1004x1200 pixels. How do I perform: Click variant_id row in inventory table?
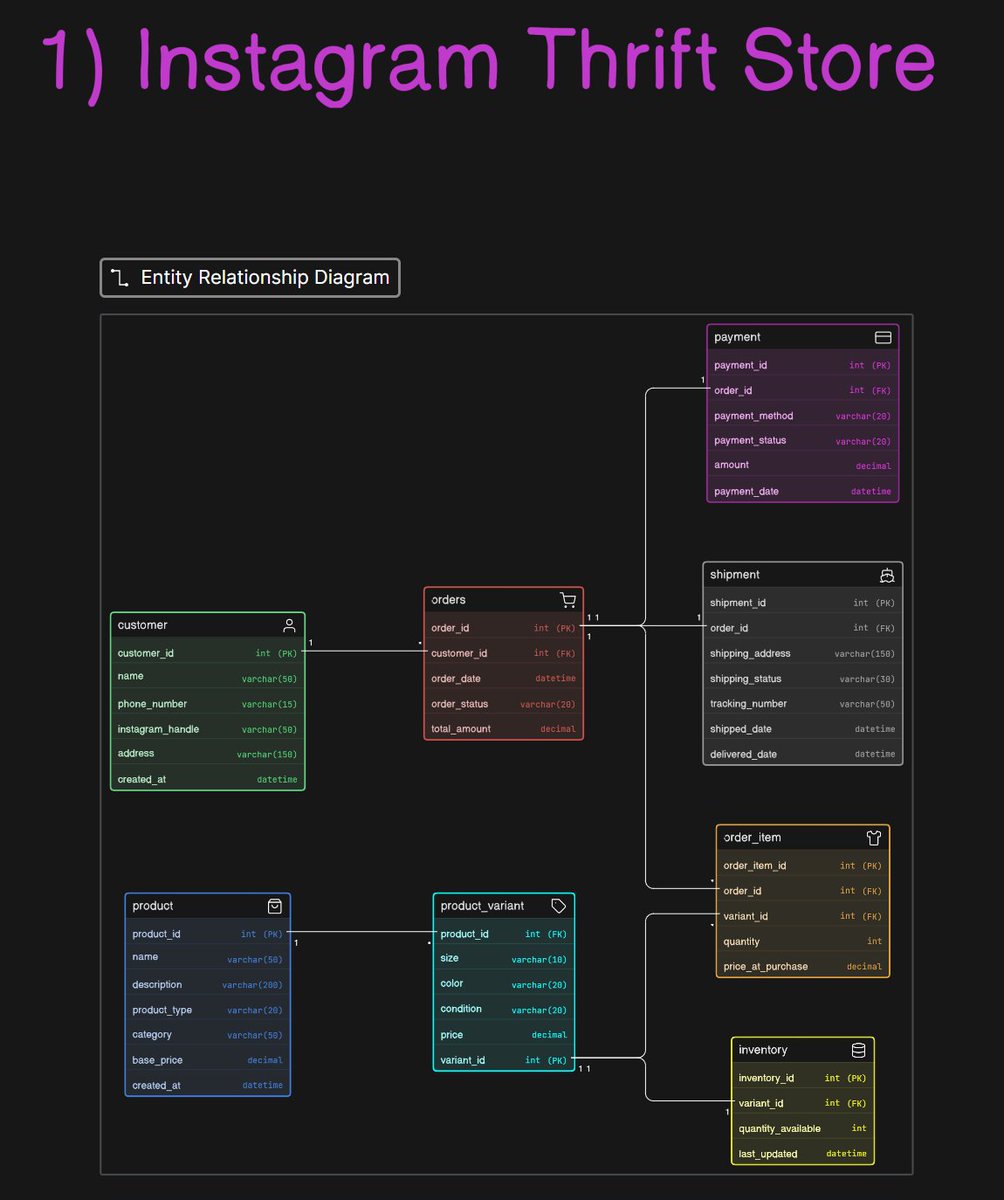point(803,1103)
